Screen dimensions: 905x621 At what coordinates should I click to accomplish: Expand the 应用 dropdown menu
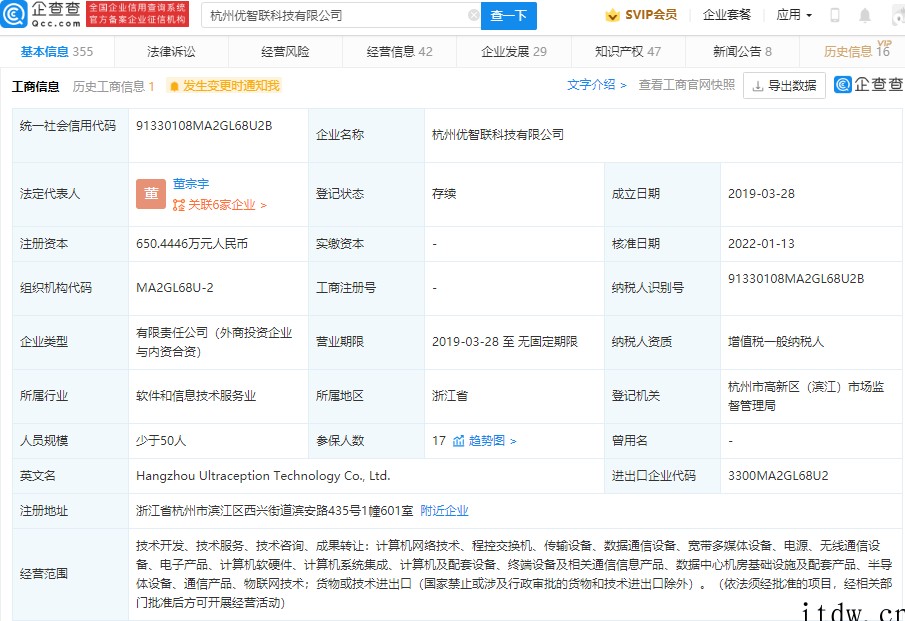tap(794, 15)
